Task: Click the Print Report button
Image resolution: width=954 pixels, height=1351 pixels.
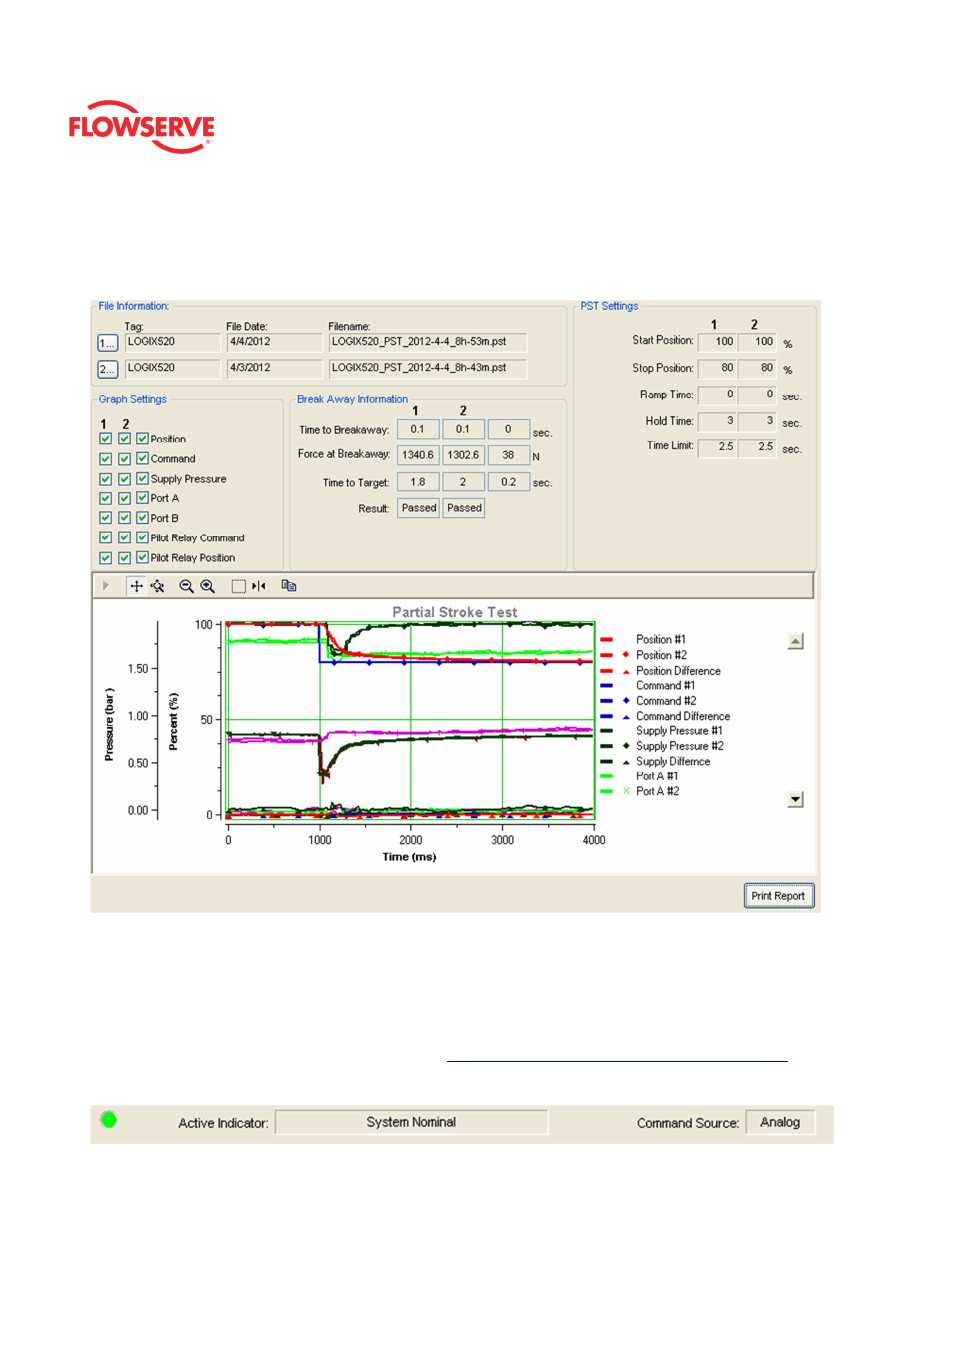Action: (778, 896)
